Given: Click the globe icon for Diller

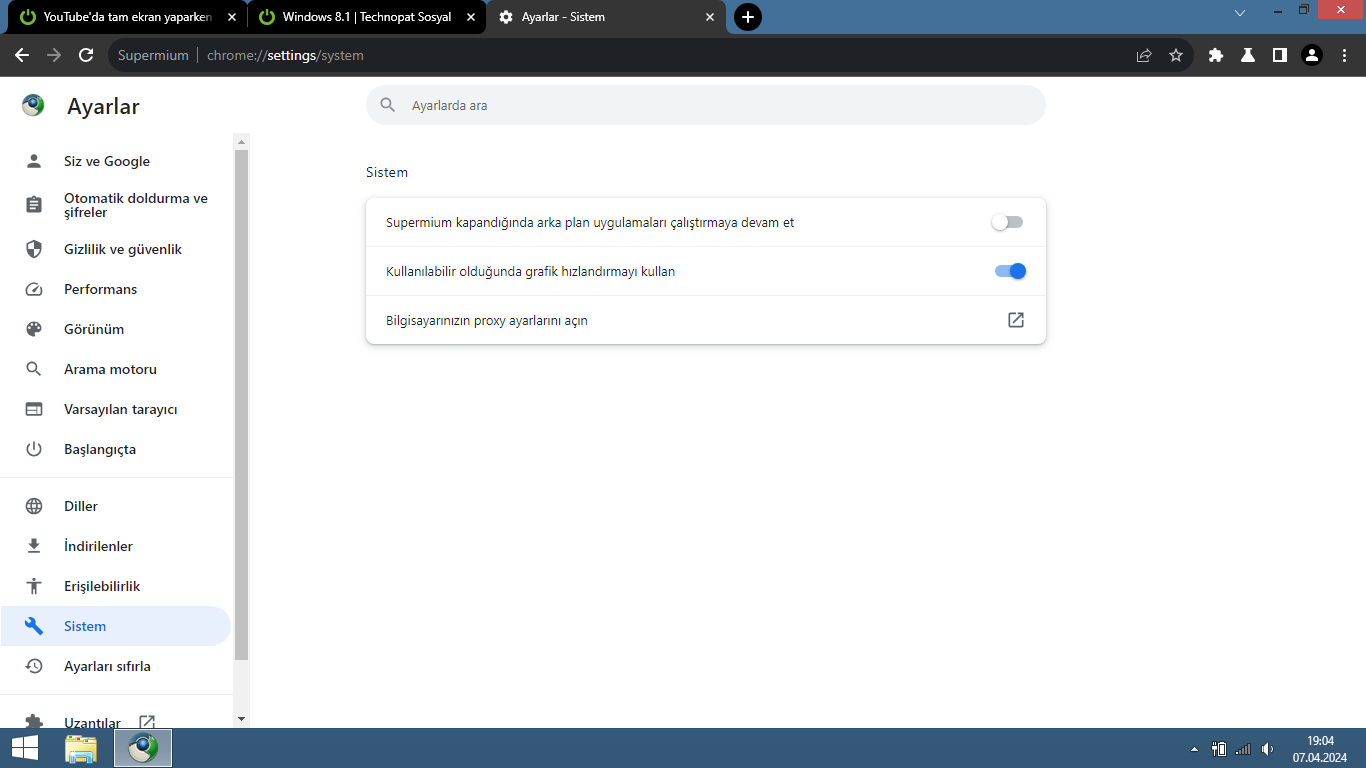Looking at the screenshot, I should pos(34,506).
